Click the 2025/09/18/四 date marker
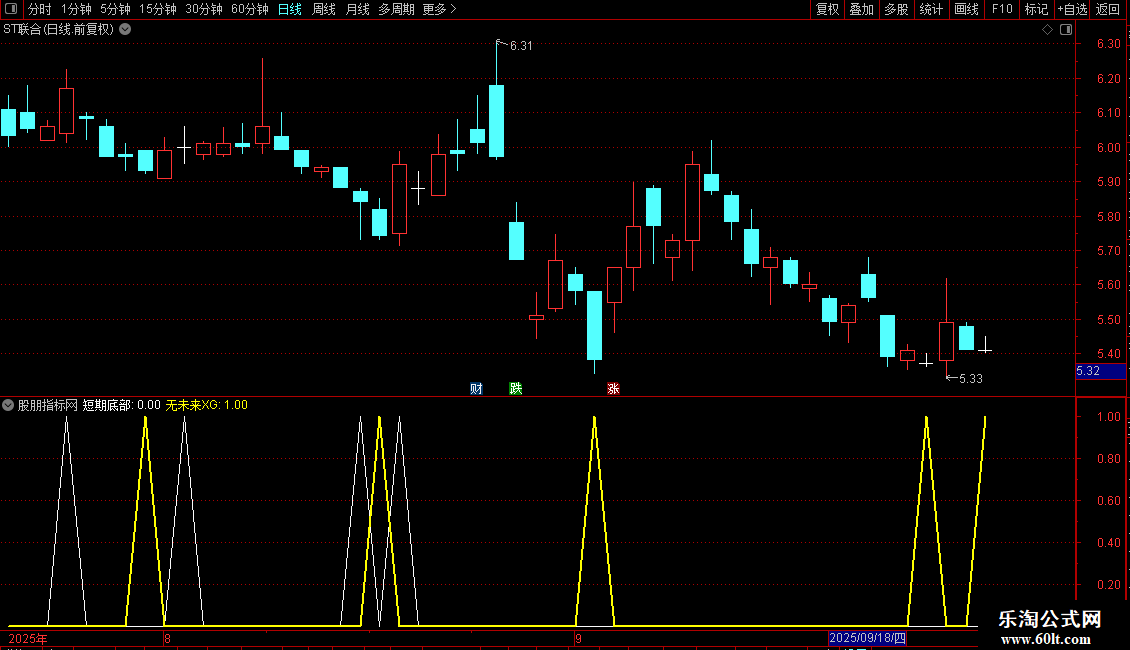1130x650 pixels. click(867, 638)
